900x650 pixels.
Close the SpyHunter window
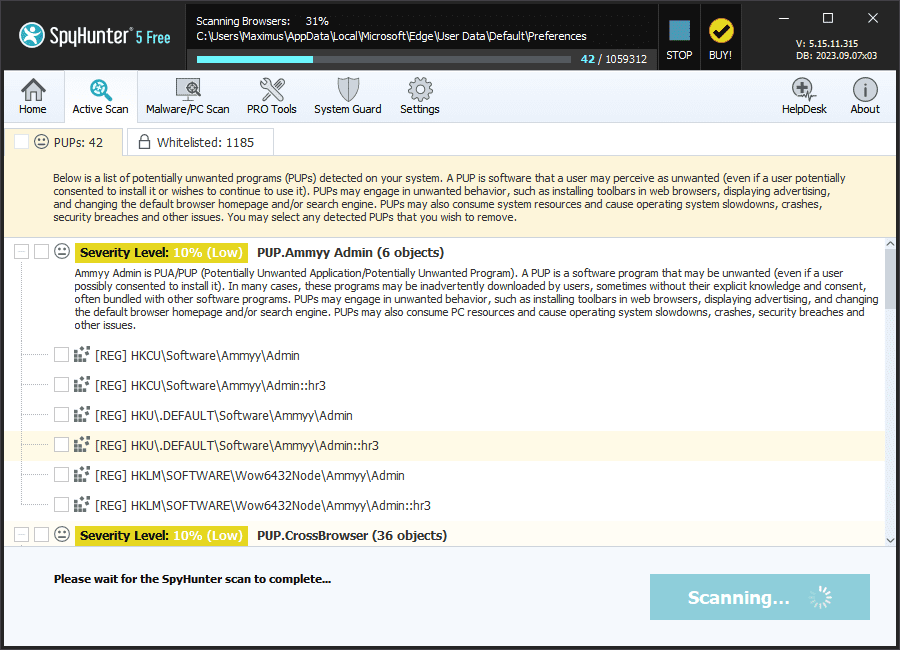[873, 18]
